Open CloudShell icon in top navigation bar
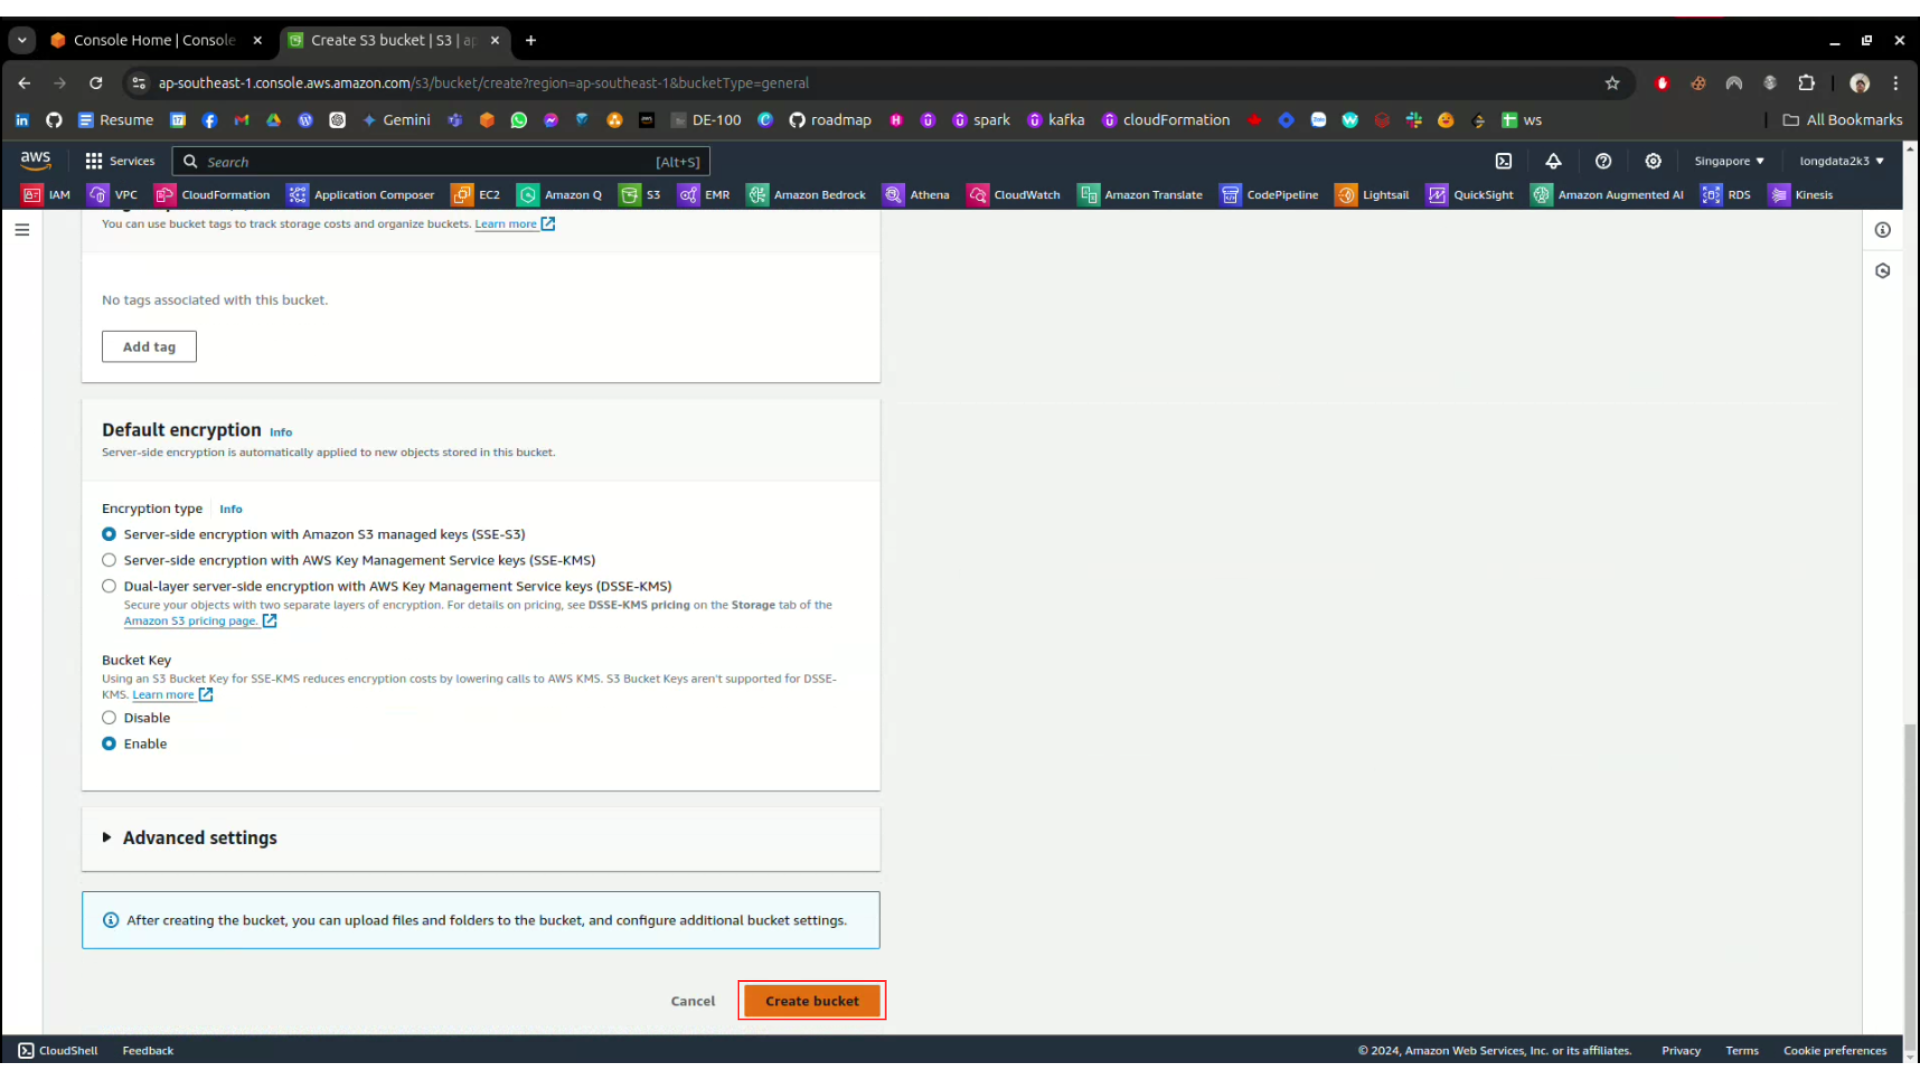This screenshot has width=1920, height=1080. point(1503,161)
